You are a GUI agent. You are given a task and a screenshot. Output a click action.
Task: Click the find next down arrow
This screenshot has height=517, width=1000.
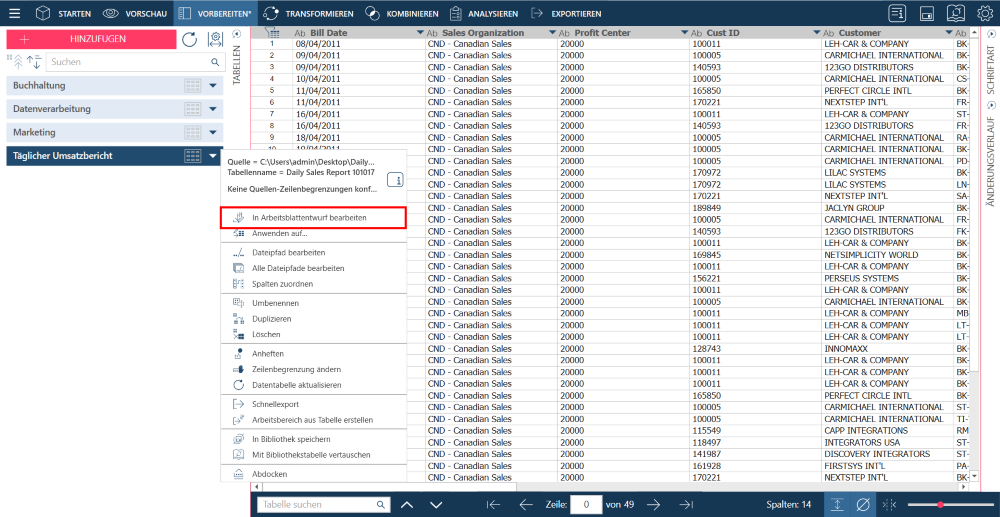pyautogui.click(x=436, y=505)
